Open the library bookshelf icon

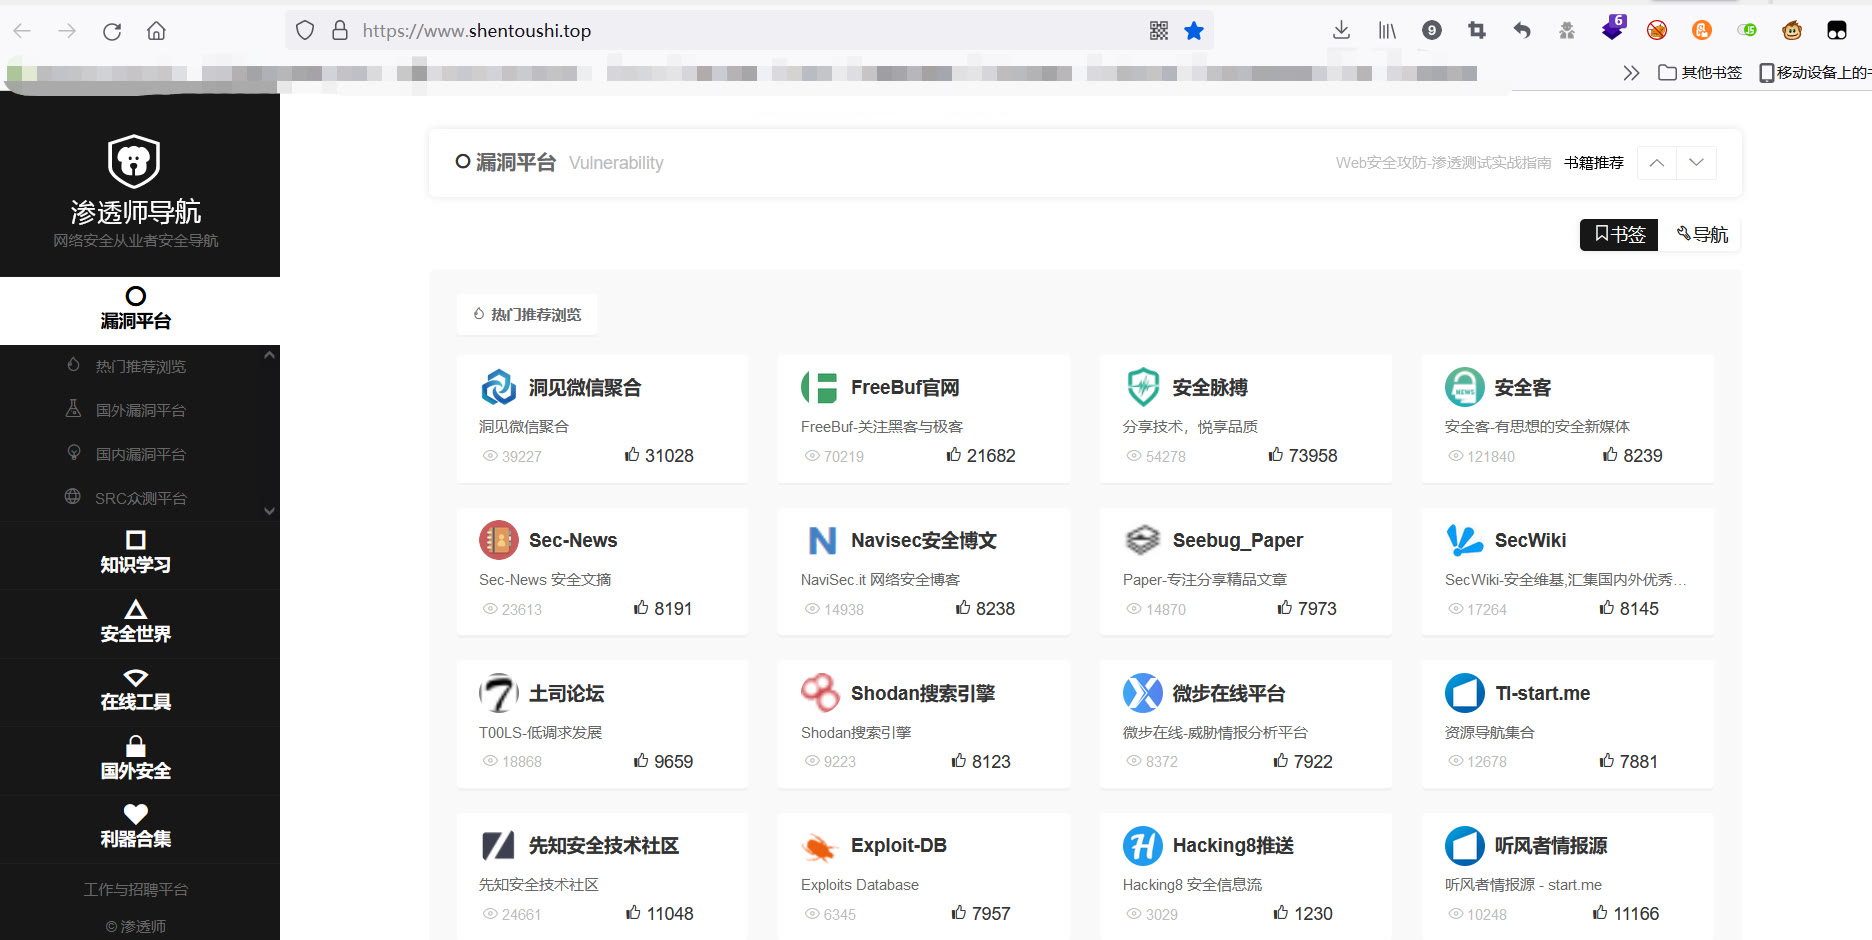pyautogui.click(x=1387, y=31)
